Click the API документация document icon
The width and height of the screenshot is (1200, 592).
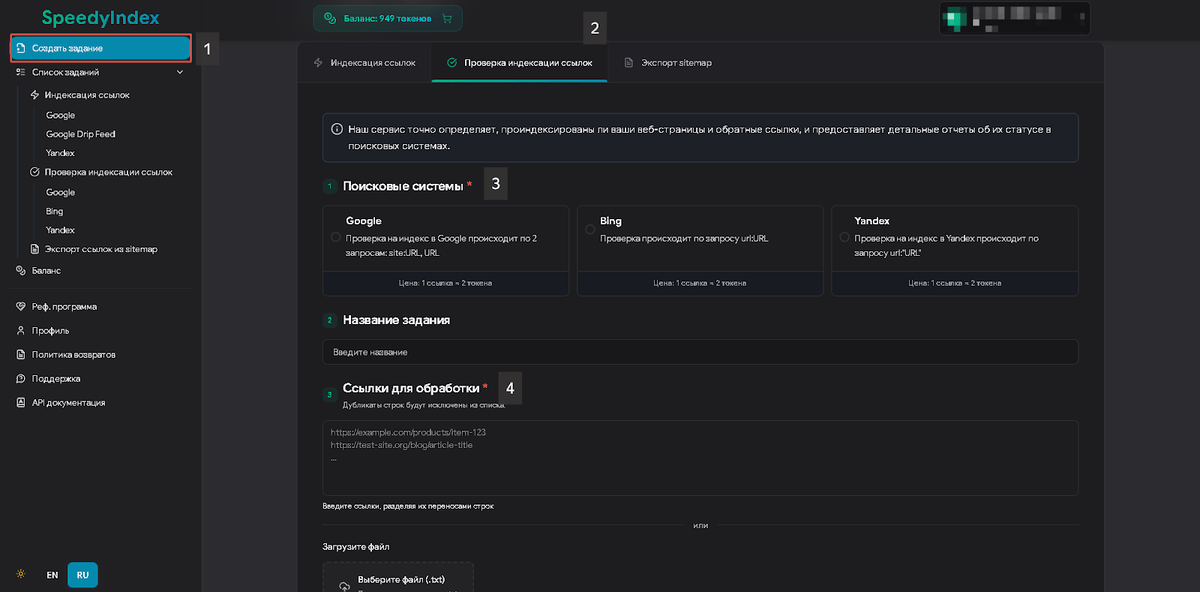21,403
